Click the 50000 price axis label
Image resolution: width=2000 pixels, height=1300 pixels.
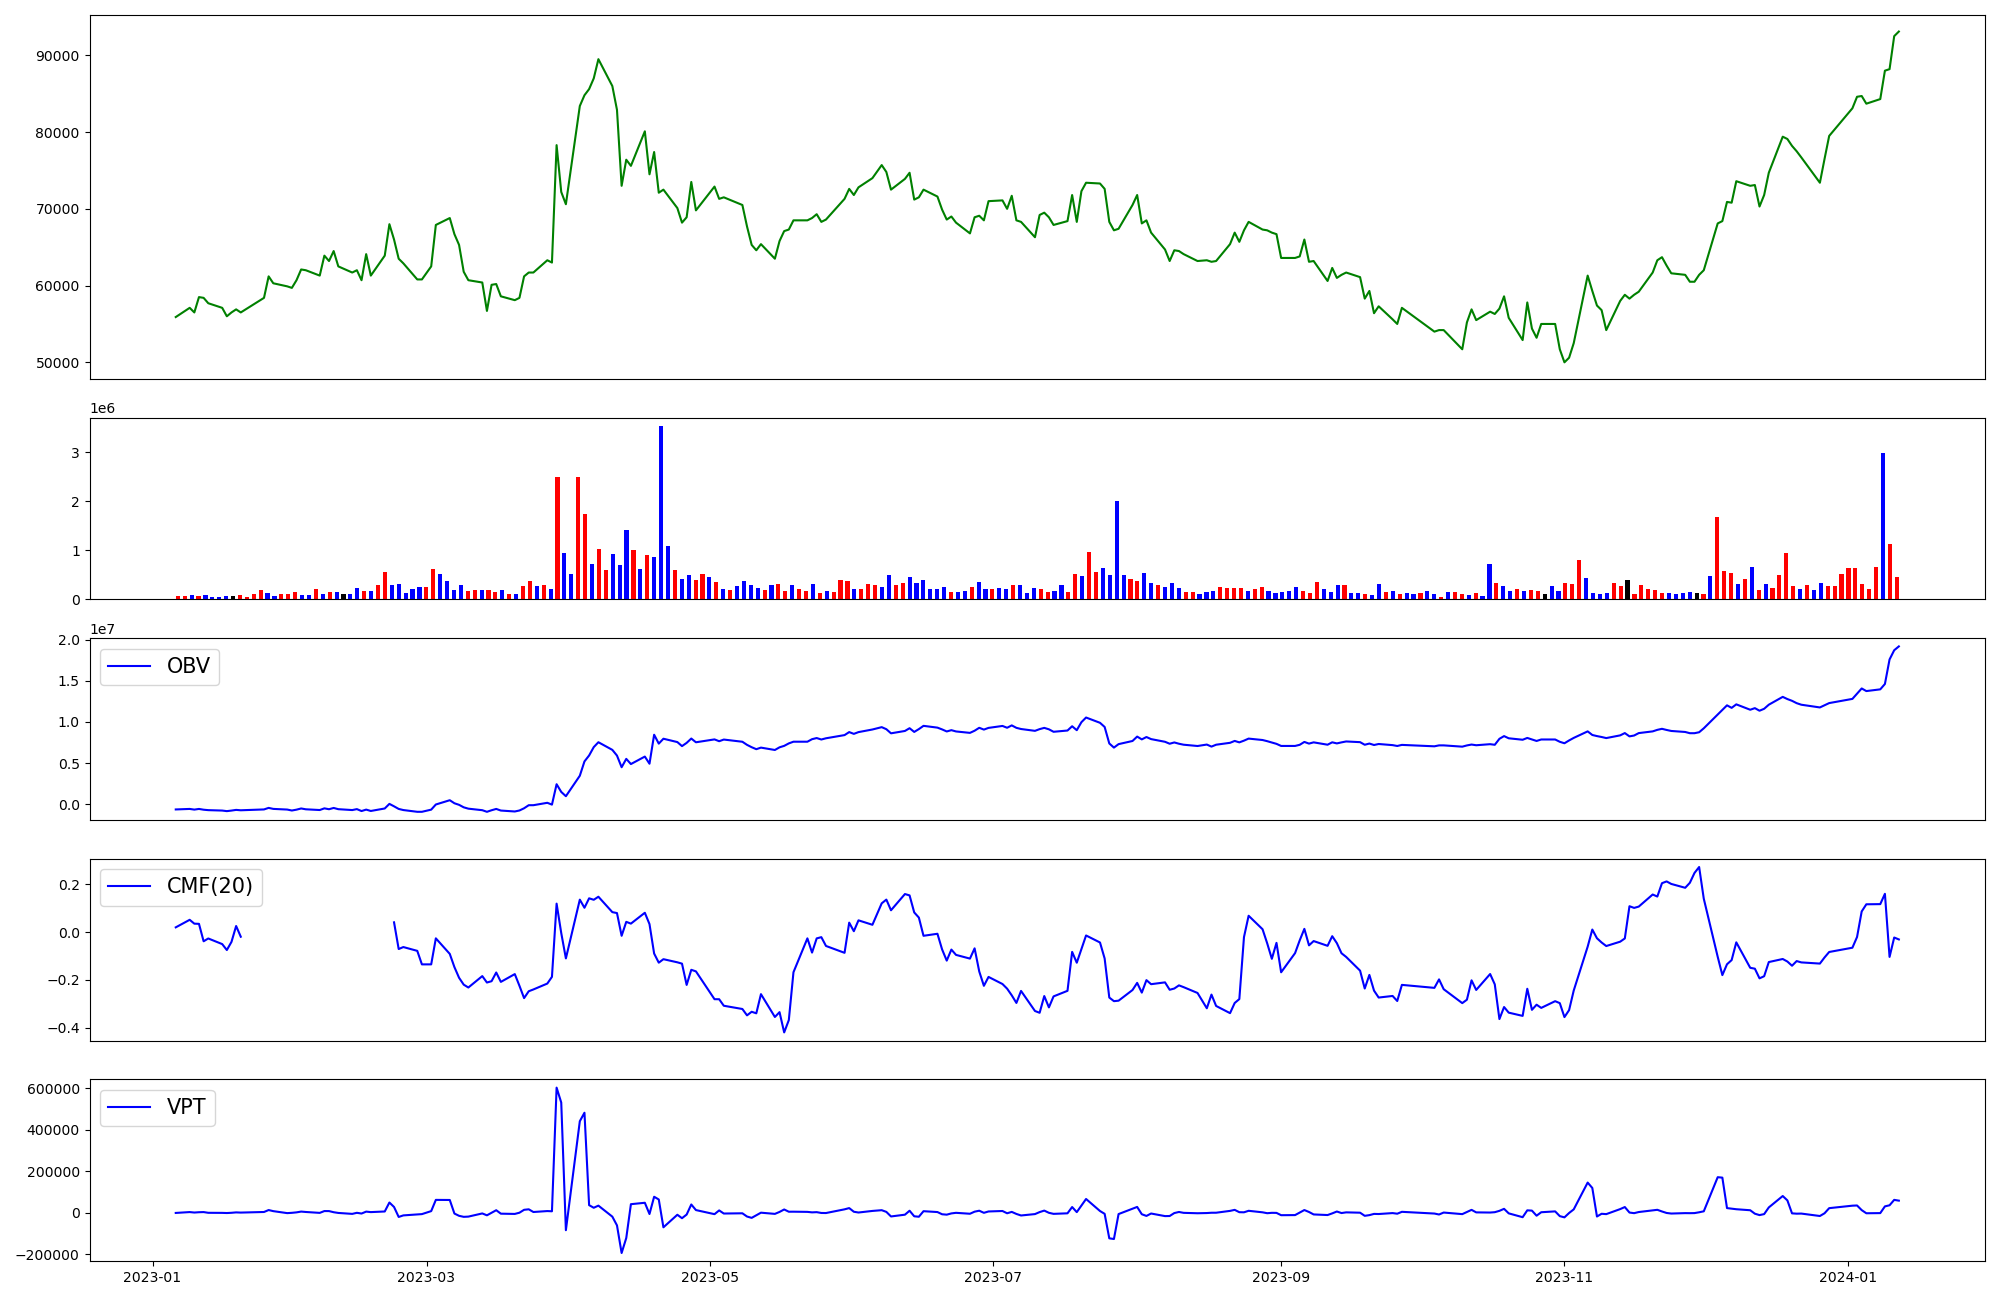point(57,363)
